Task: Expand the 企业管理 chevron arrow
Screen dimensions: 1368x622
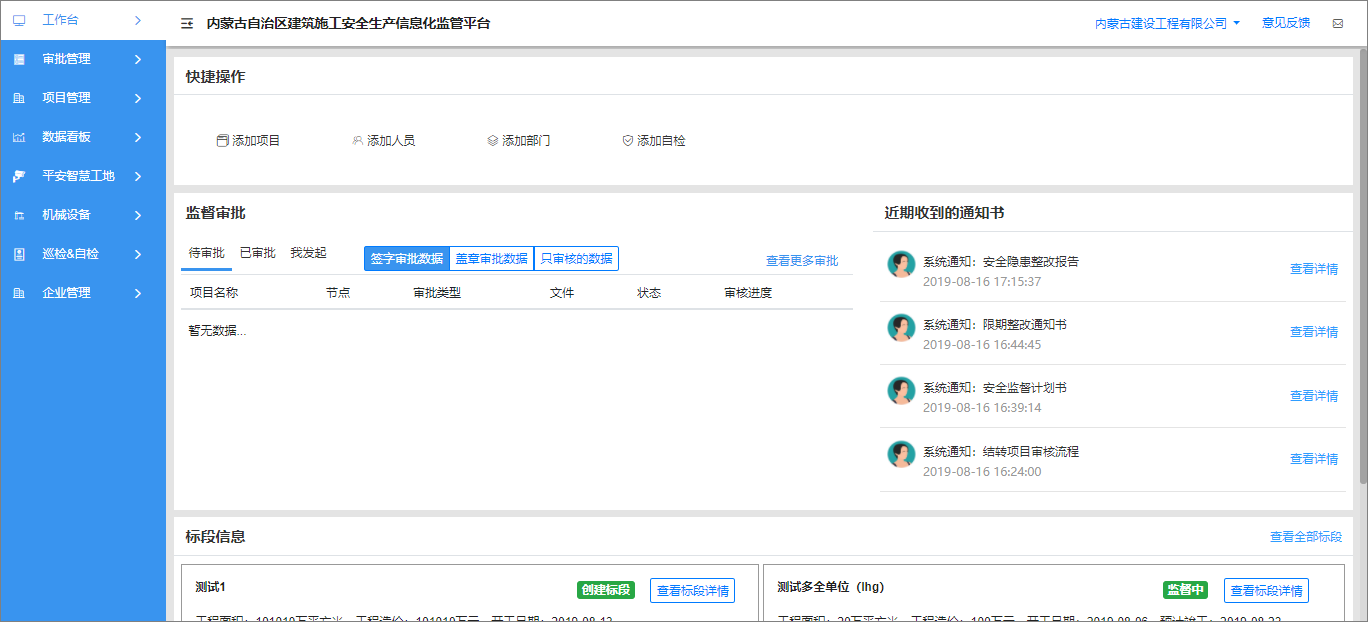Action: 138,293
